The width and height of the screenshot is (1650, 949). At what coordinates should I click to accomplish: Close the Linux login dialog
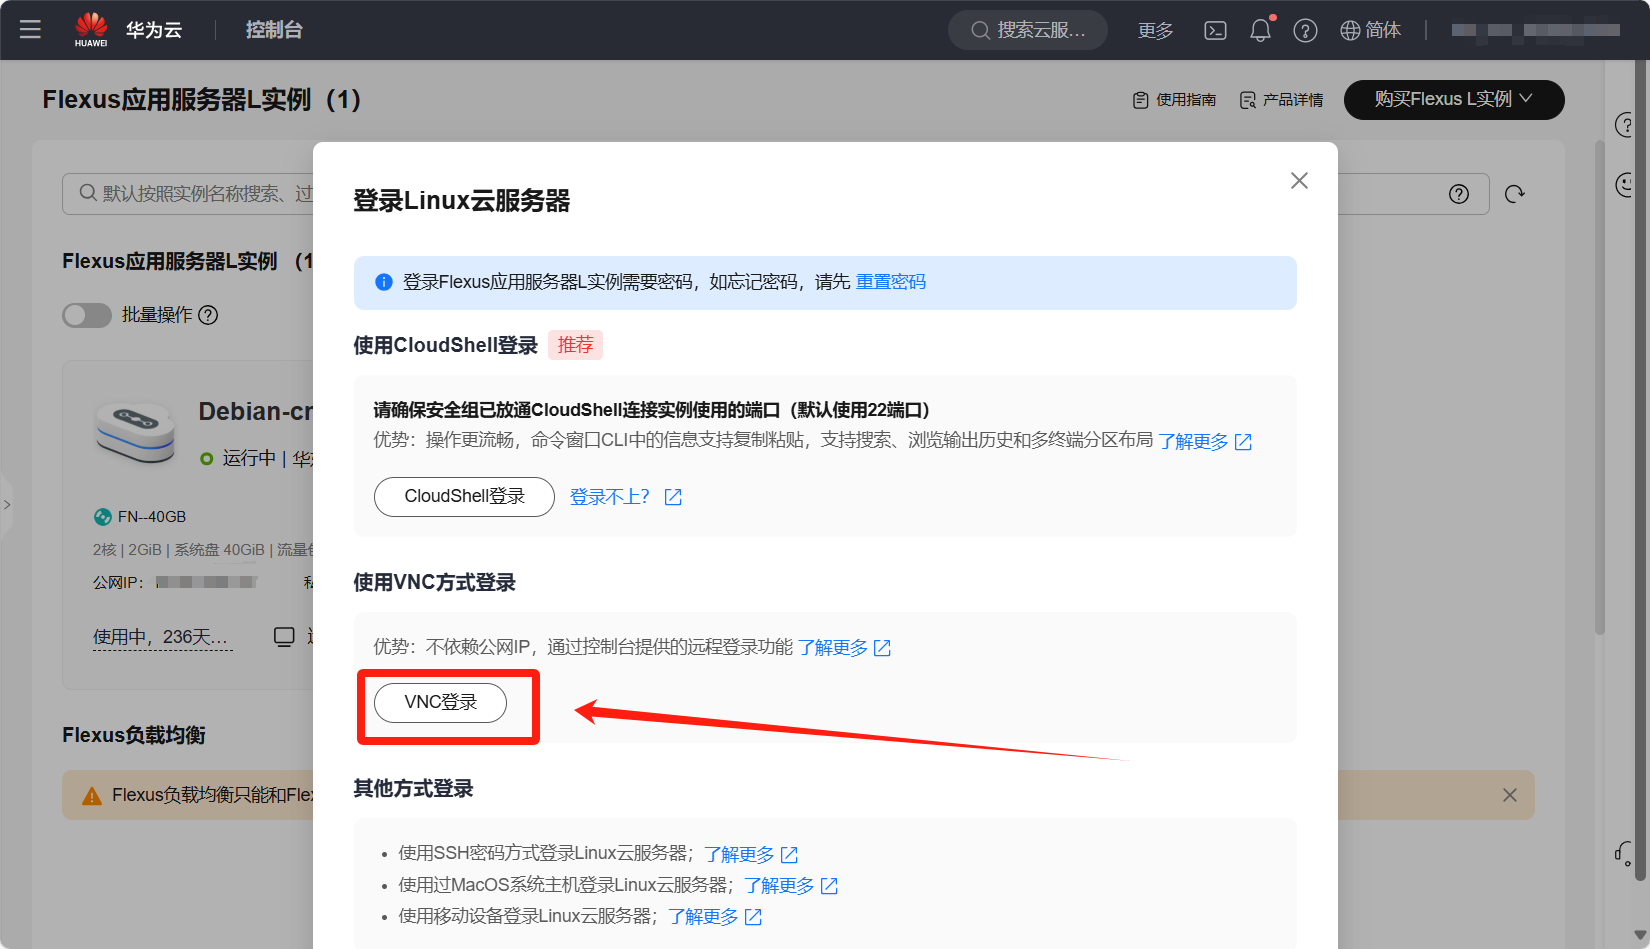tap(1299, 181)
